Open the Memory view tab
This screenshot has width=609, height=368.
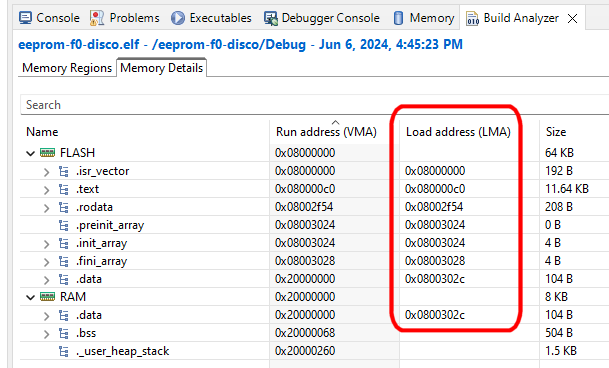coord(424,18)
